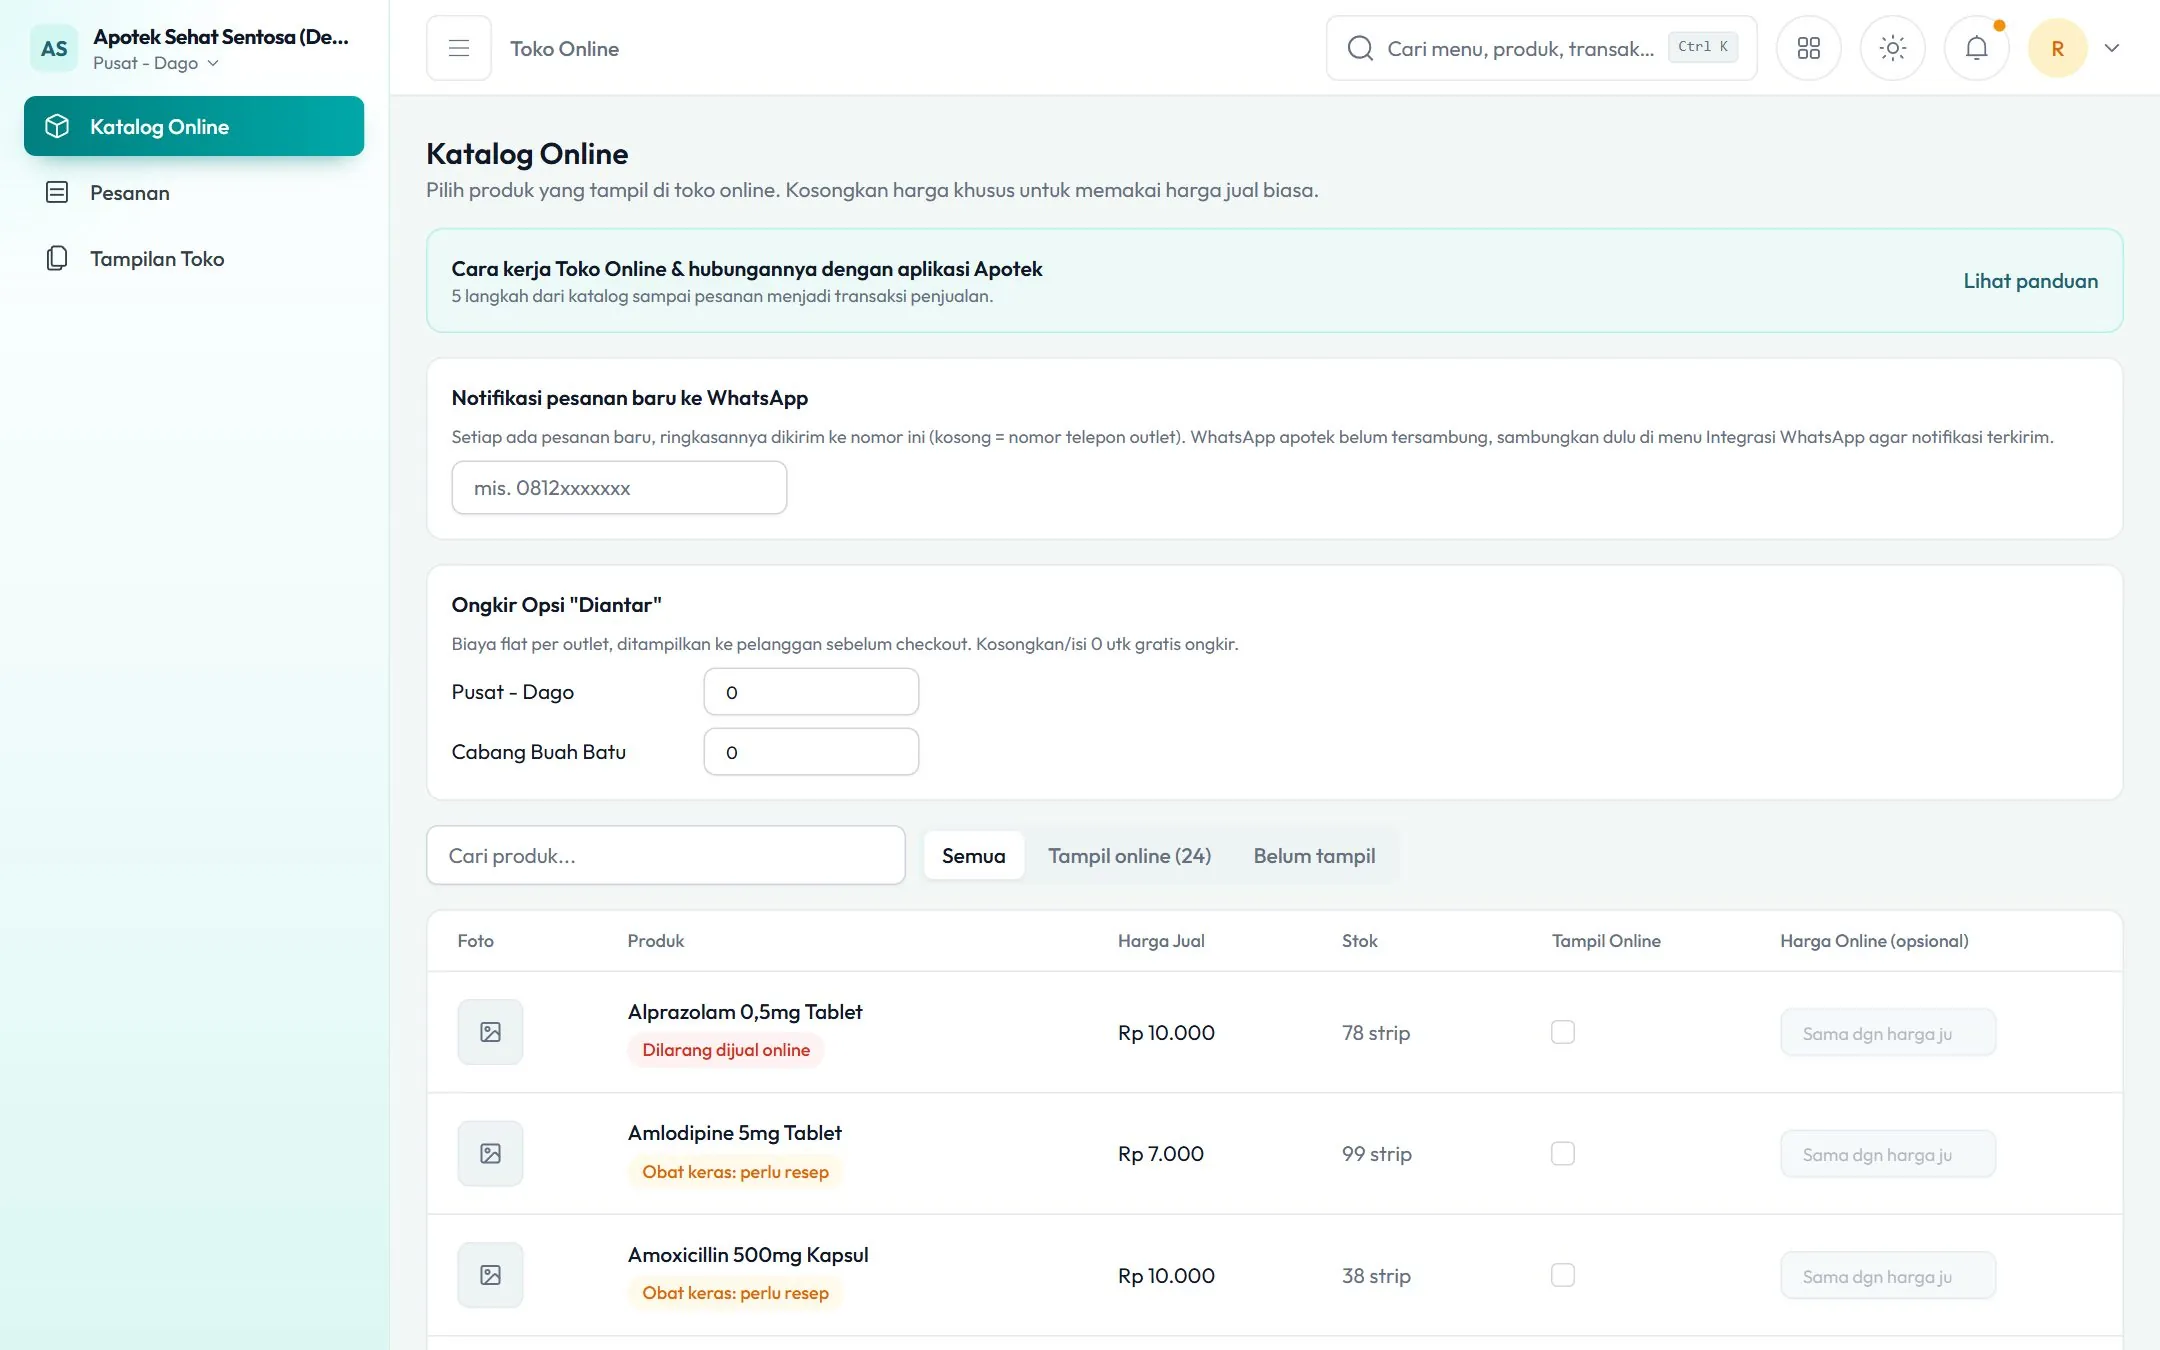Click Tampilan Toko page icon
This screenshot has height=1350, width=2160.
point(57,258)
